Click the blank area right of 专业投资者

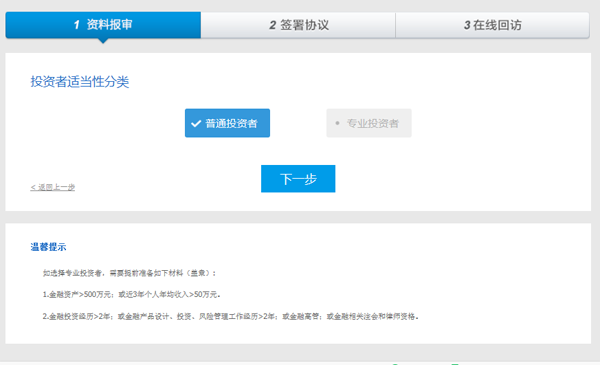pos(497,123)
